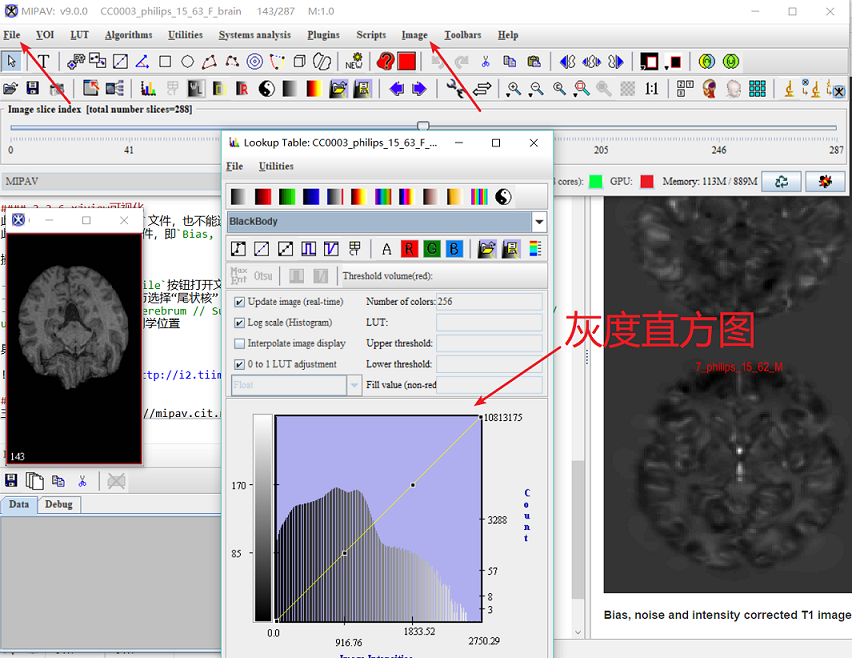Expand the BlackBody LUT dropdown

[x=539, y=222]
